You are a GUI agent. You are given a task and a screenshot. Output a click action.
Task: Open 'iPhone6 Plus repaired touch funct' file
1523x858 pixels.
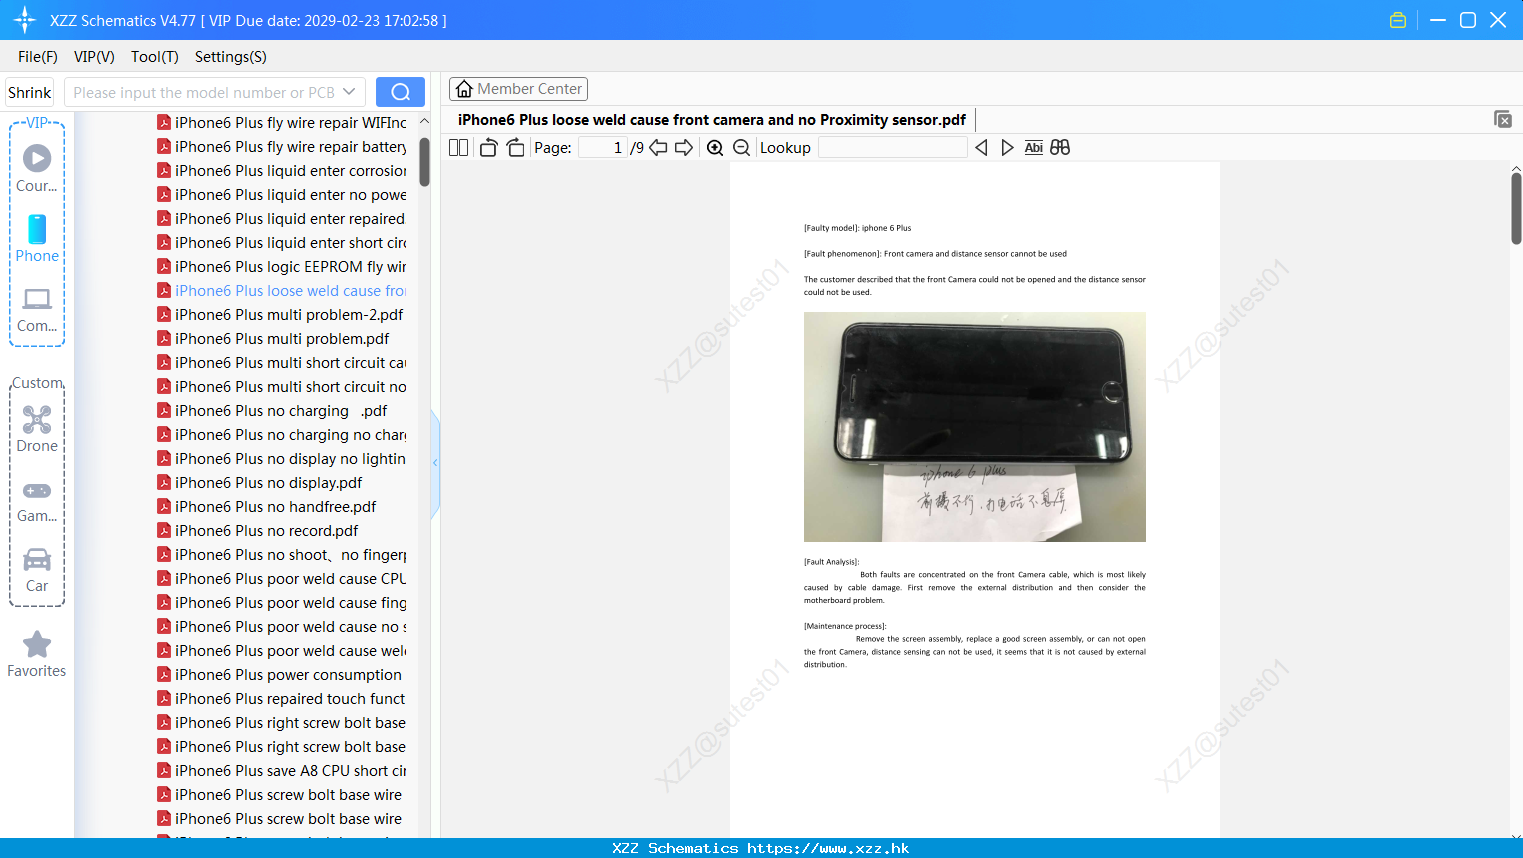click(282, 699)
